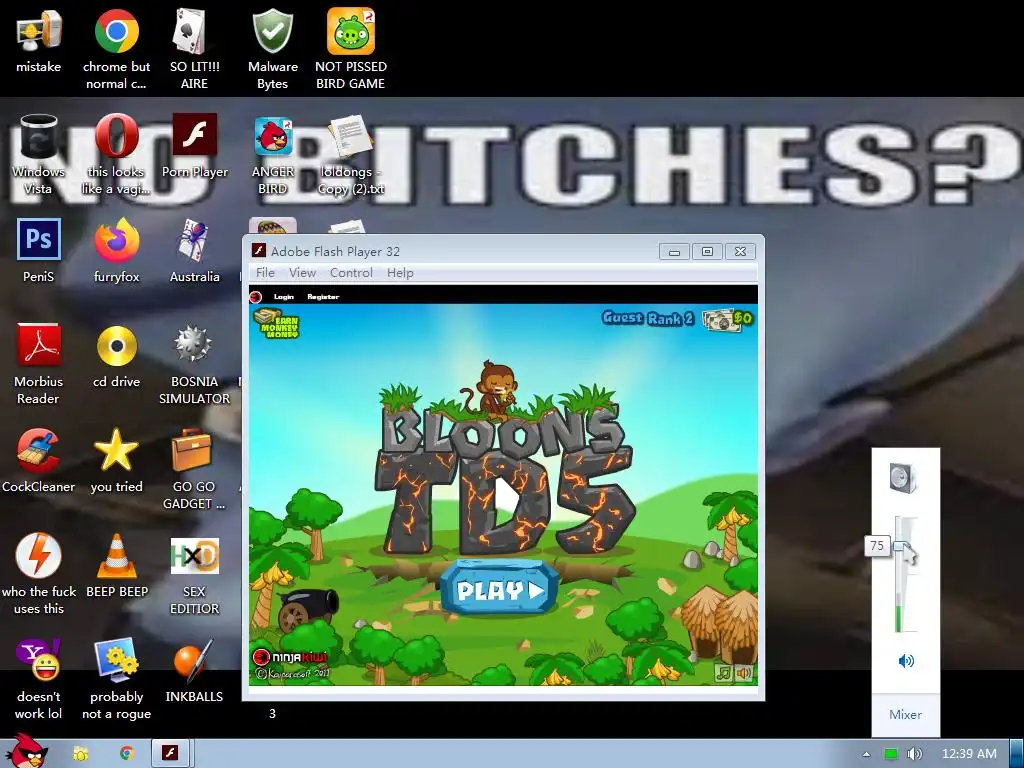Toggle the game sound speaker button
Screen dimensions: 1024x768
coord(744,672)
